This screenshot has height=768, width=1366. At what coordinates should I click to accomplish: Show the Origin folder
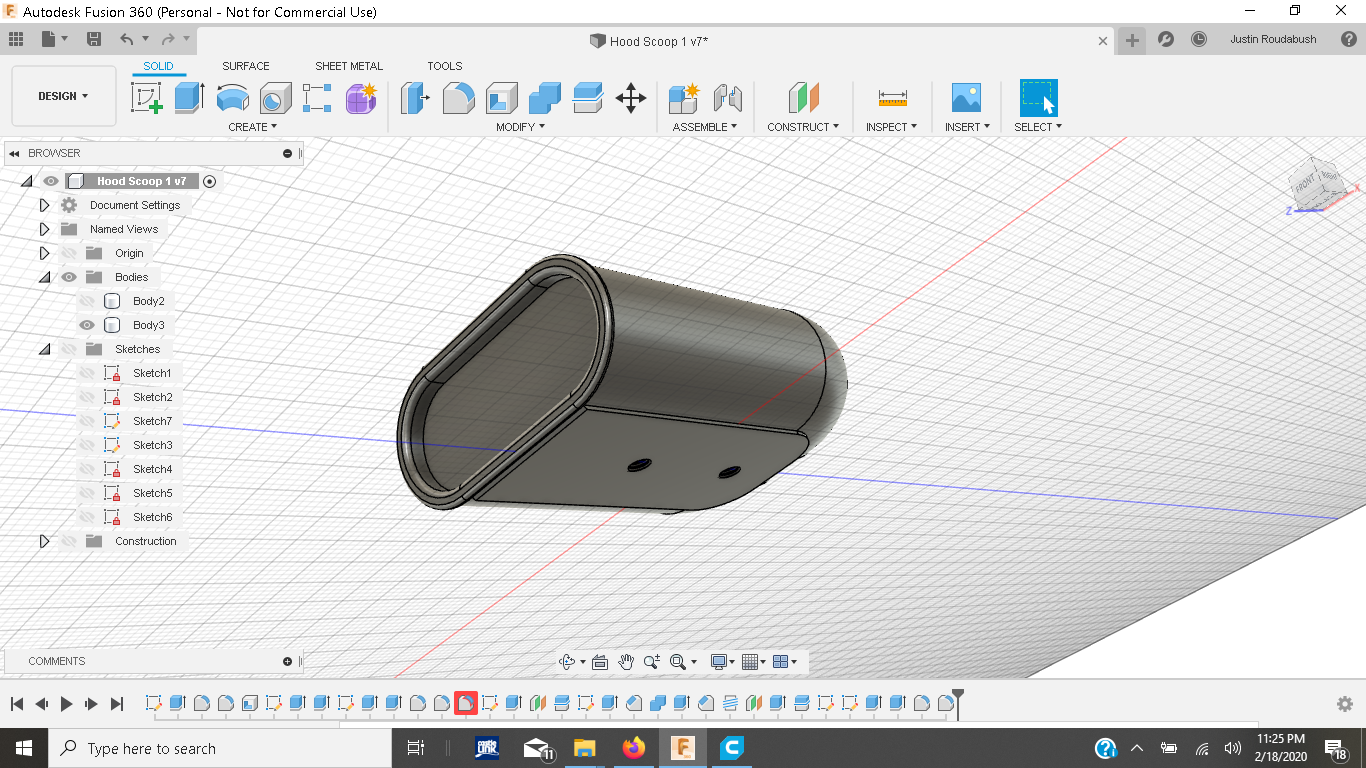pyautogui.click(x=69, y=253)
